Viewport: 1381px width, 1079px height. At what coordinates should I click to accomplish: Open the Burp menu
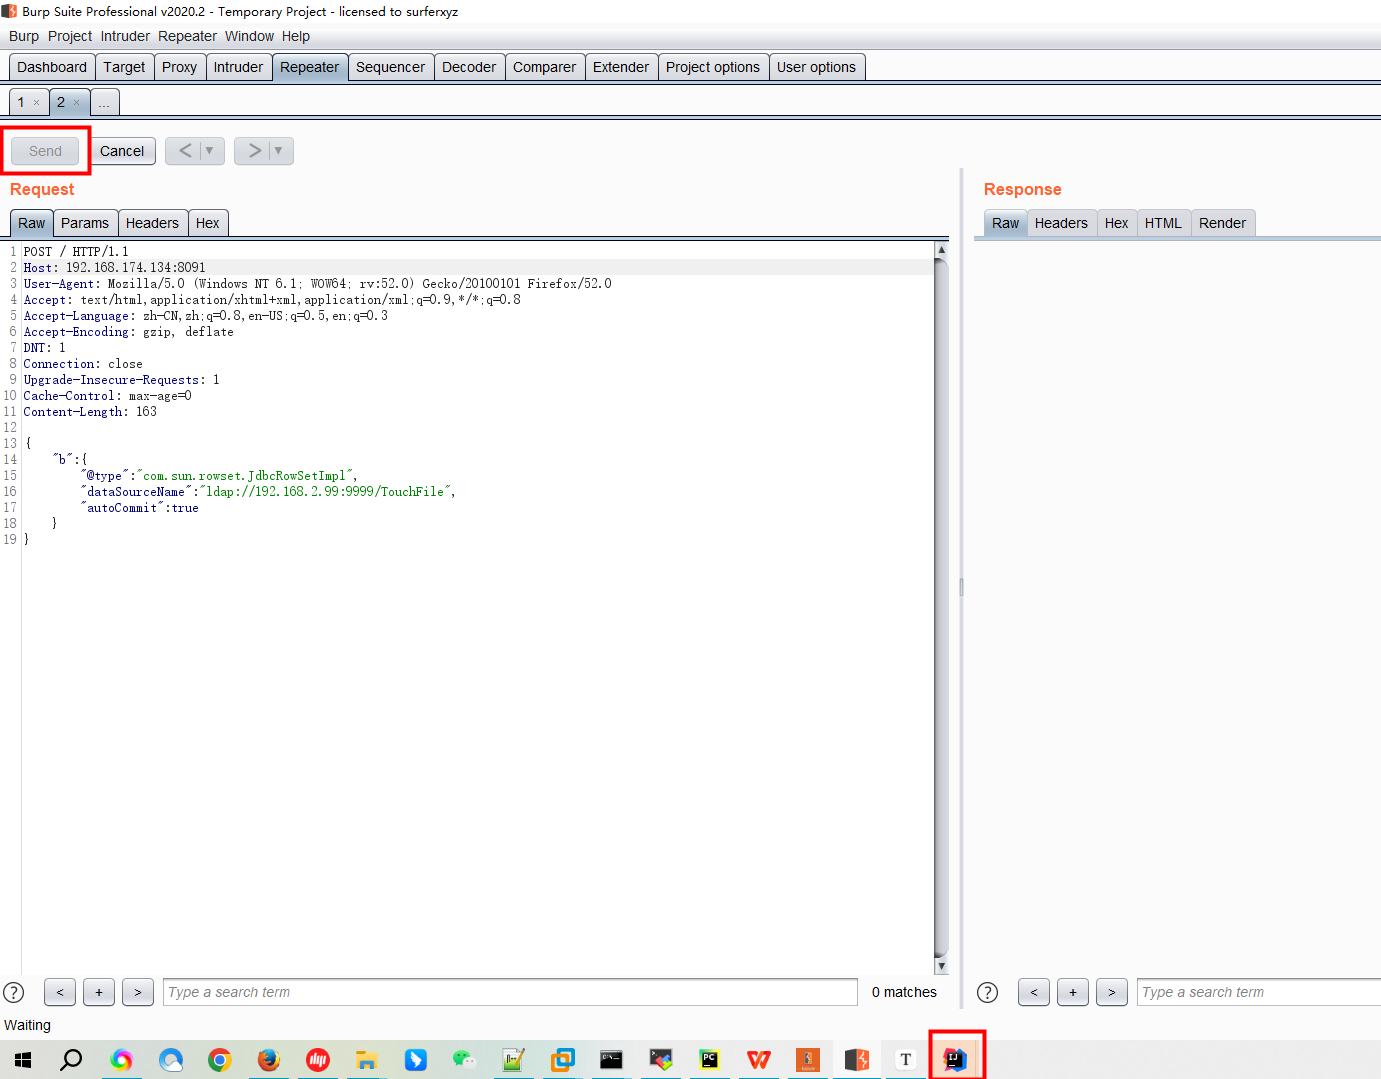coord(24,36)
